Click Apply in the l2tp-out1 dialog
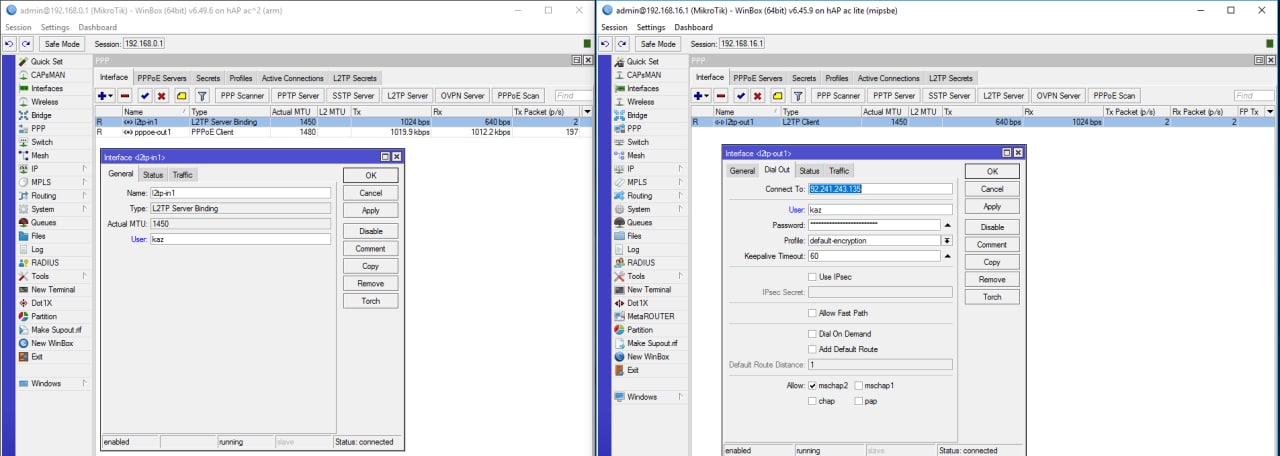The height and width of the screenshot is (456, 1280). click(992, 206)
